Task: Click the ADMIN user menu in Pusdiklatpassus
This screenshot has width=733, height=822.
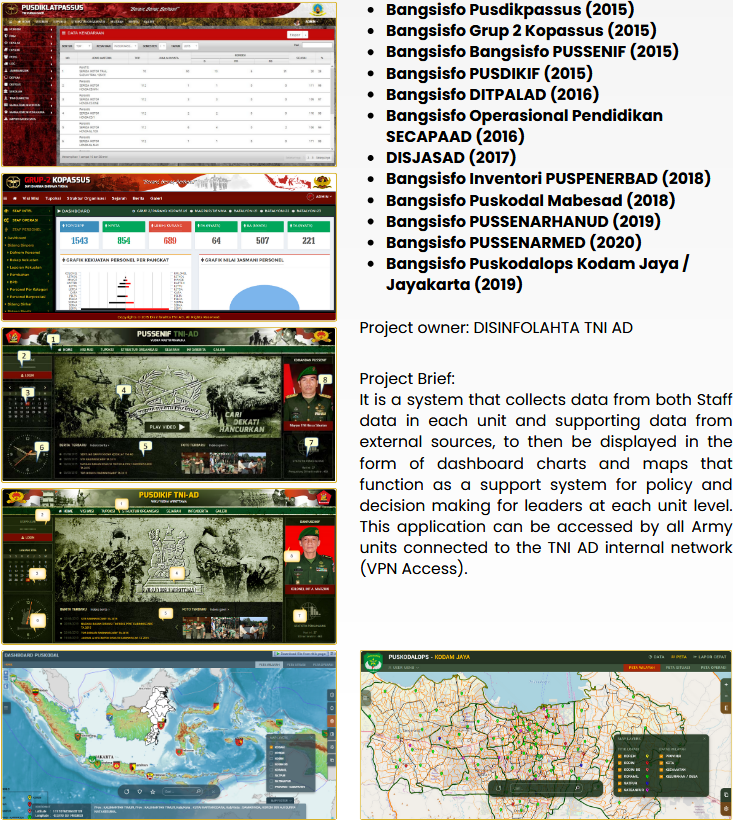Action: click(x=308, y=22)
